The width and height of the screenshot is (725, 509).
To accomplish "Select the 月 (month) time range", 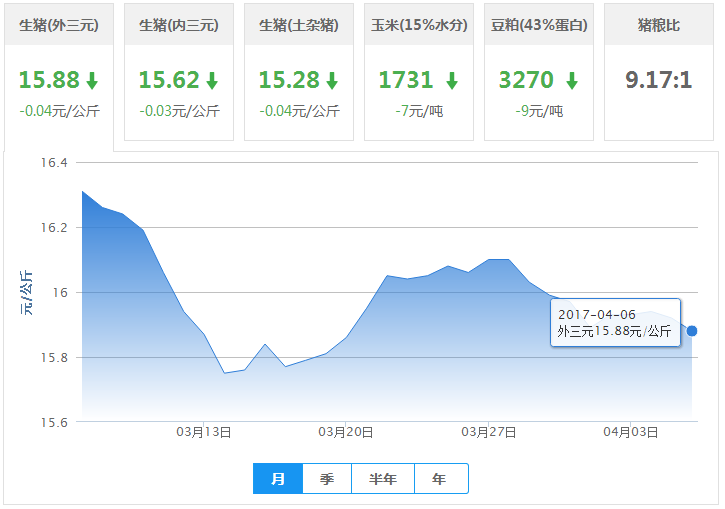I will click(278, 479).
